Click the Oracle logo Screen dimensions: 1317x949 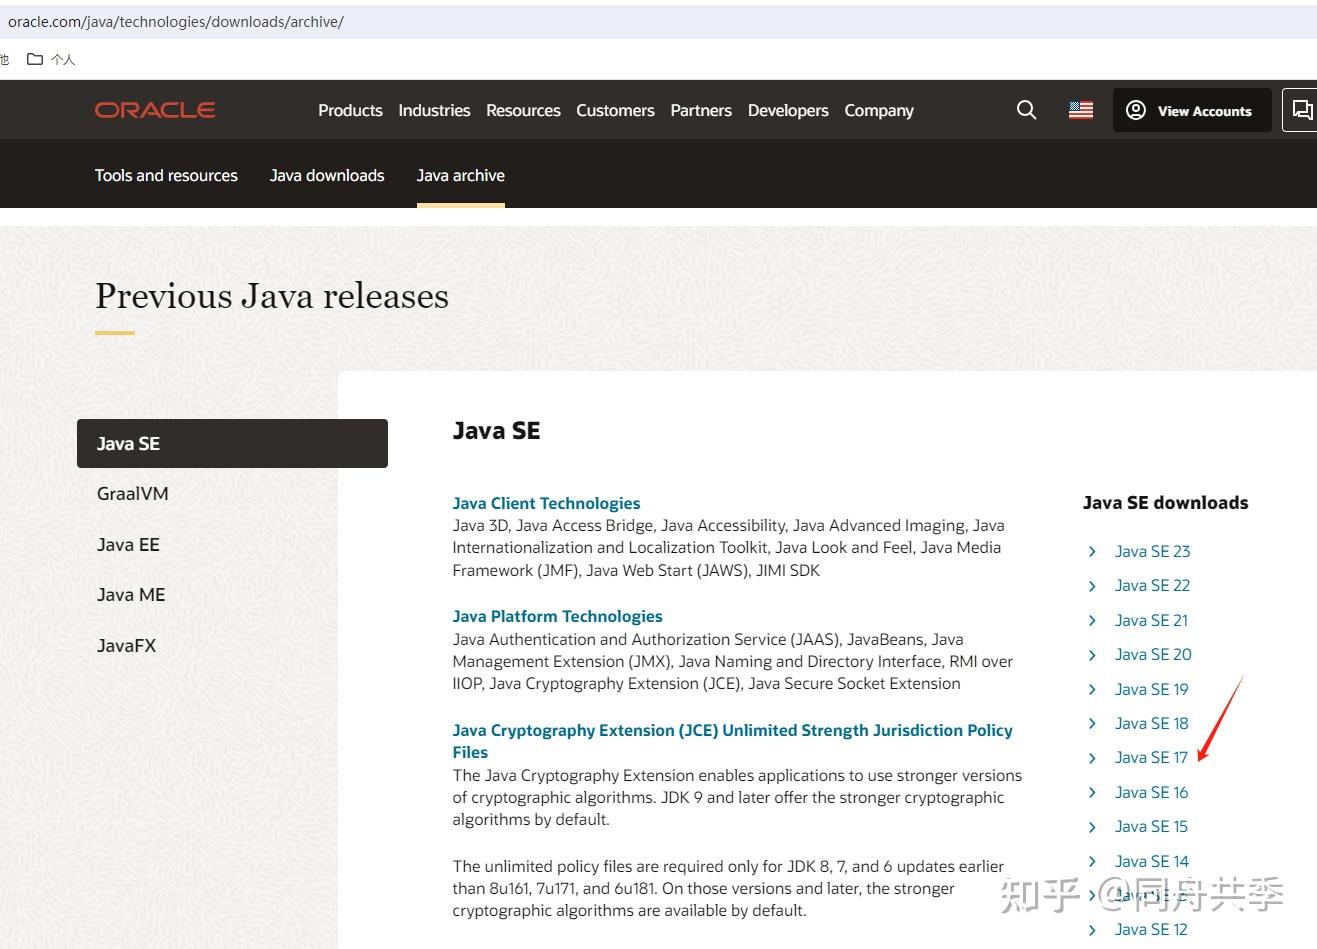[155, 110]
